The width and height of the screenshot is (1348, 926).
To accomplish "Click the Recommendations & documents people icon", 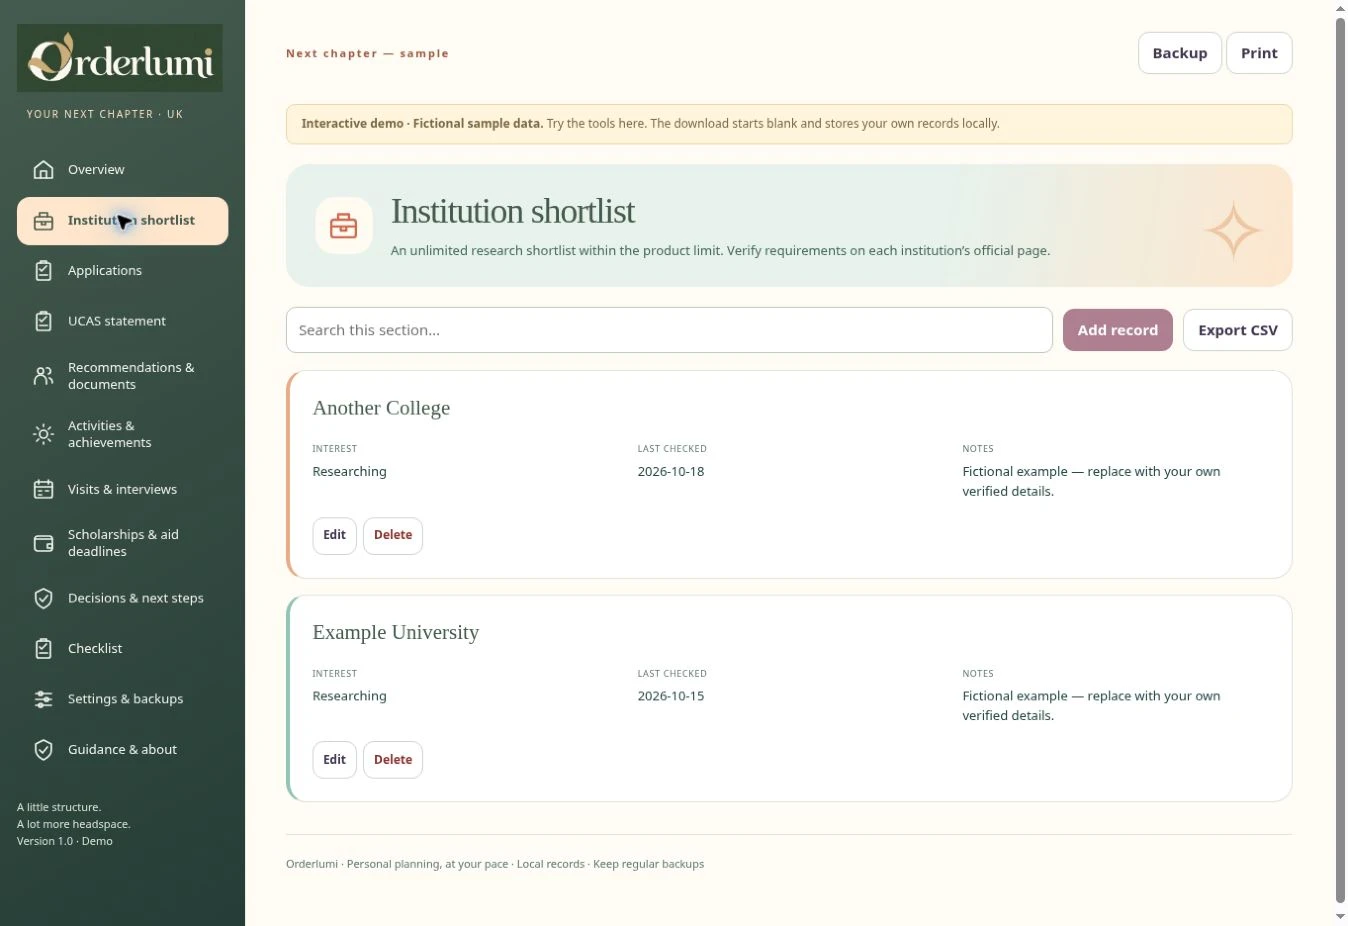I will click(43, 376).
